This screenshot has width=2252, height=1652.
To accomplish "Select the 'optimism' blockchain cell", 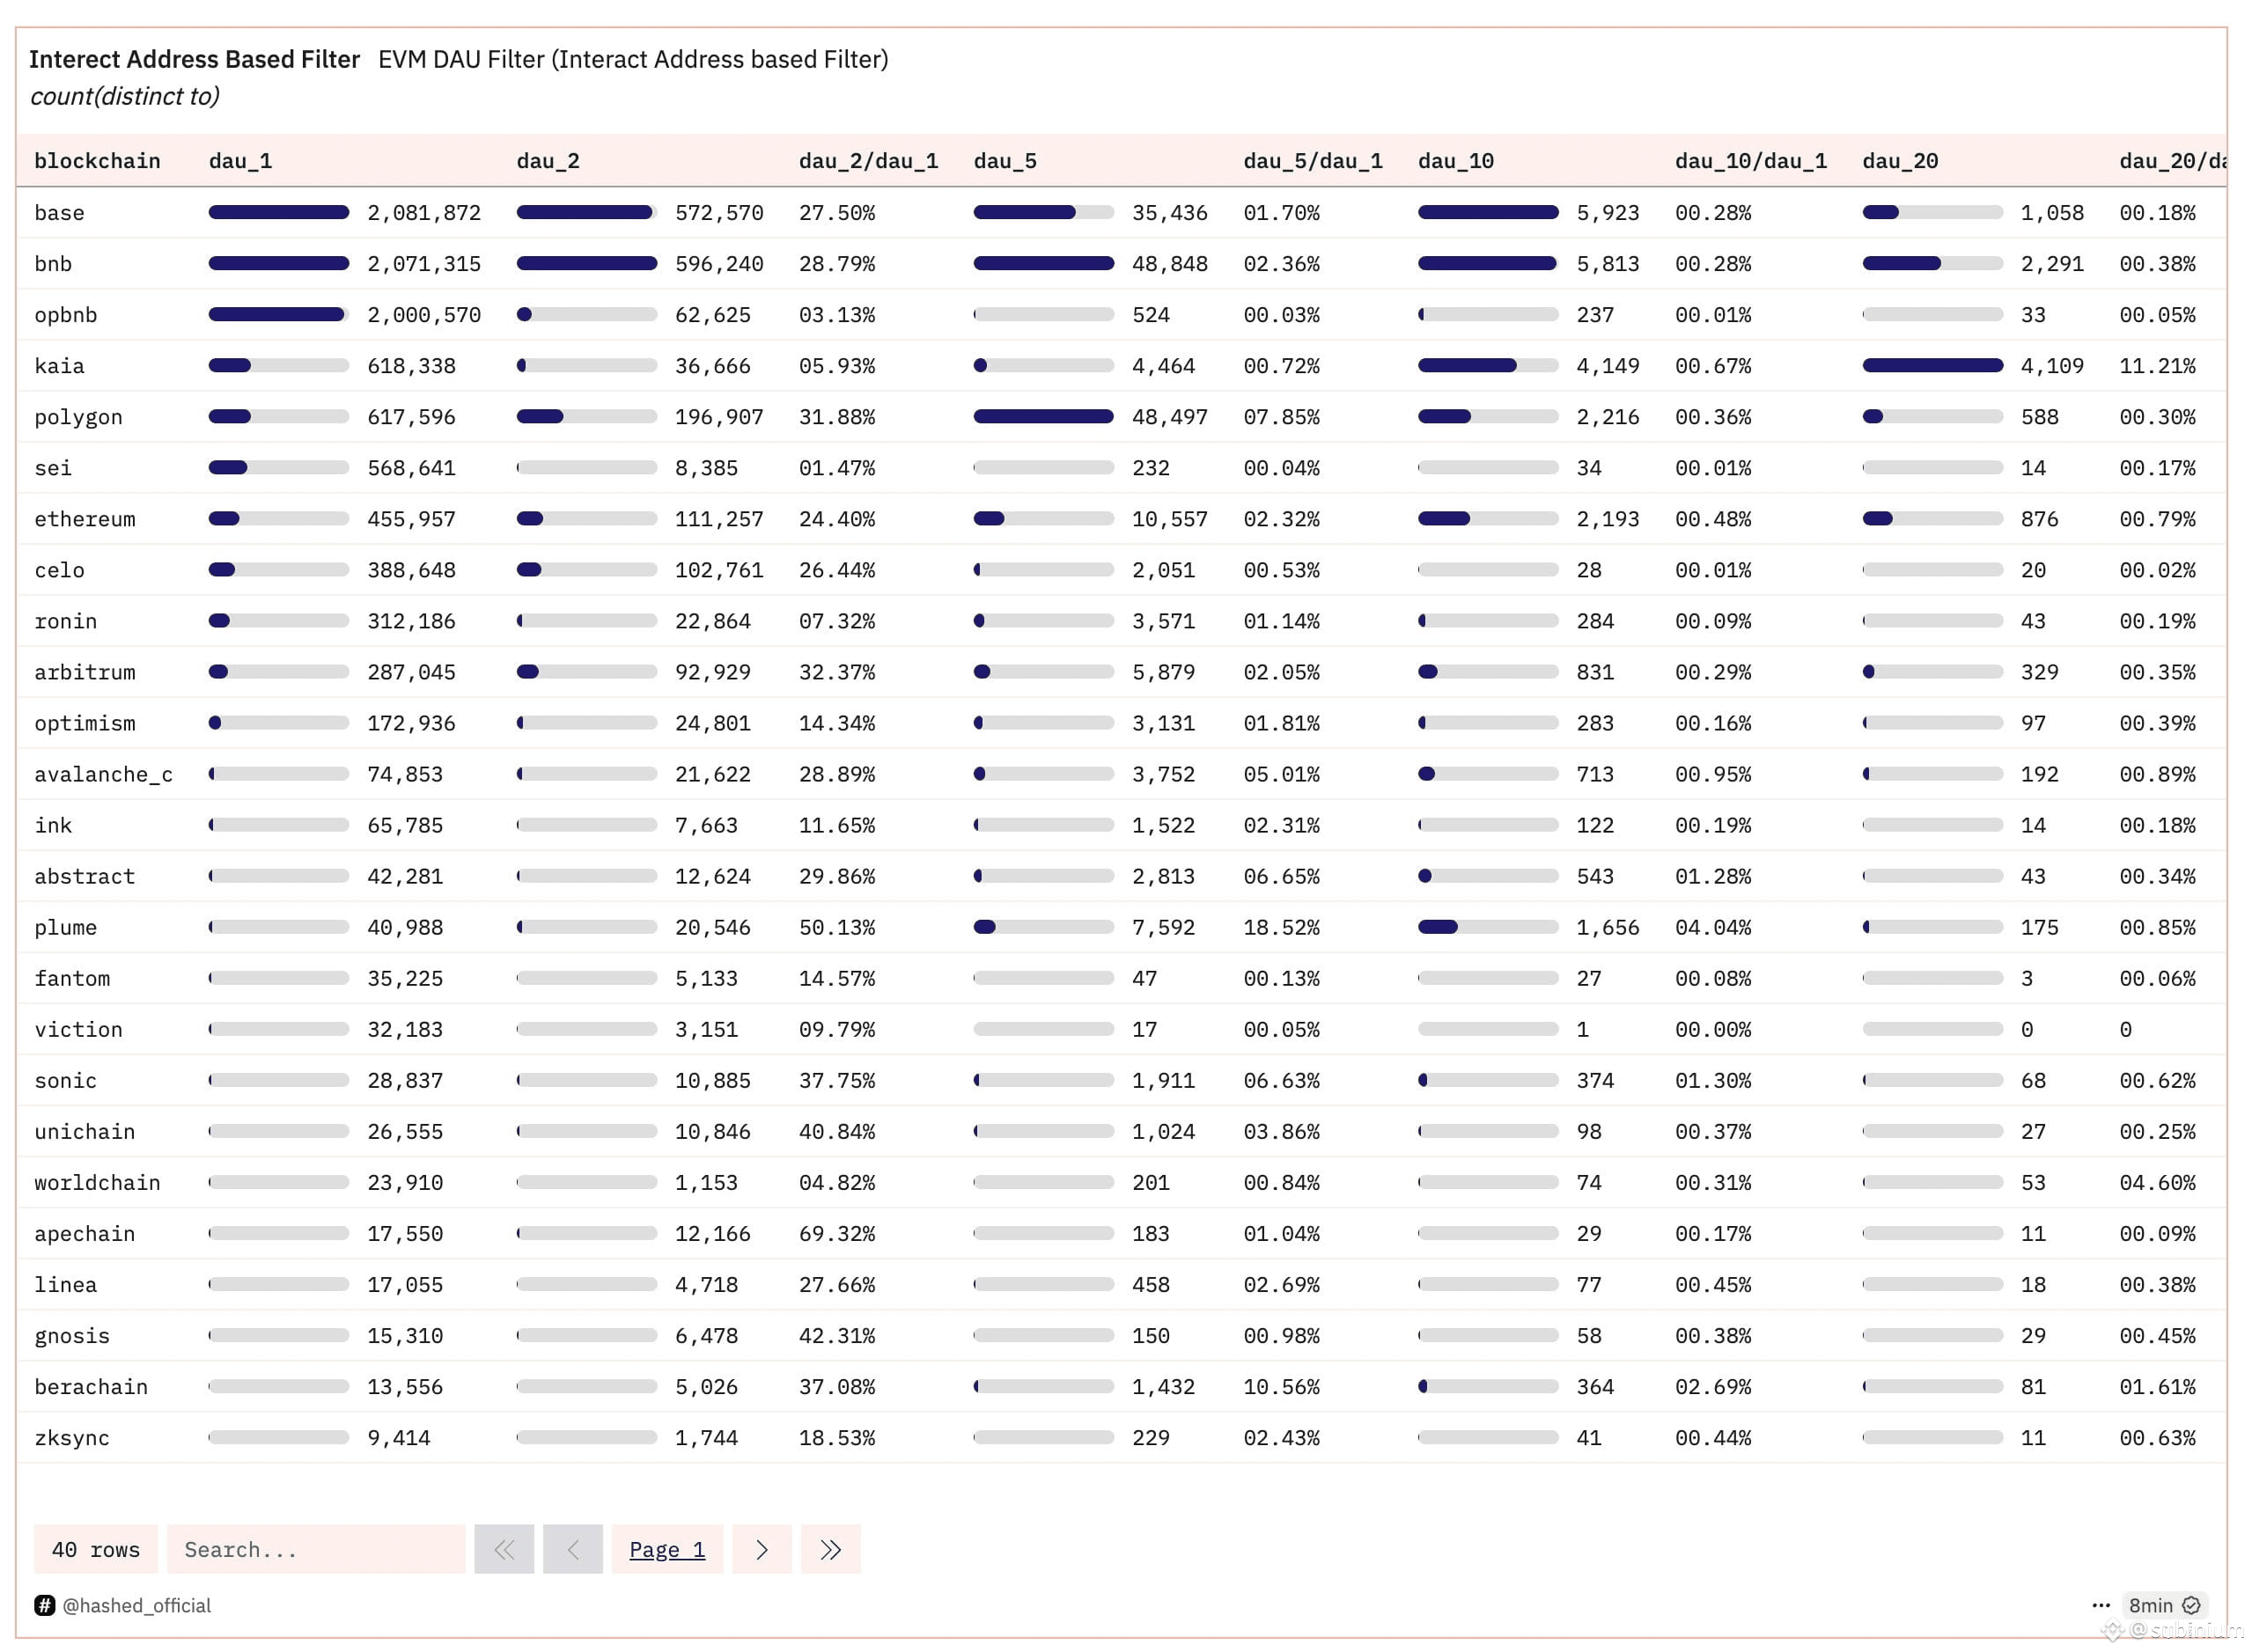I will point(85,723).
